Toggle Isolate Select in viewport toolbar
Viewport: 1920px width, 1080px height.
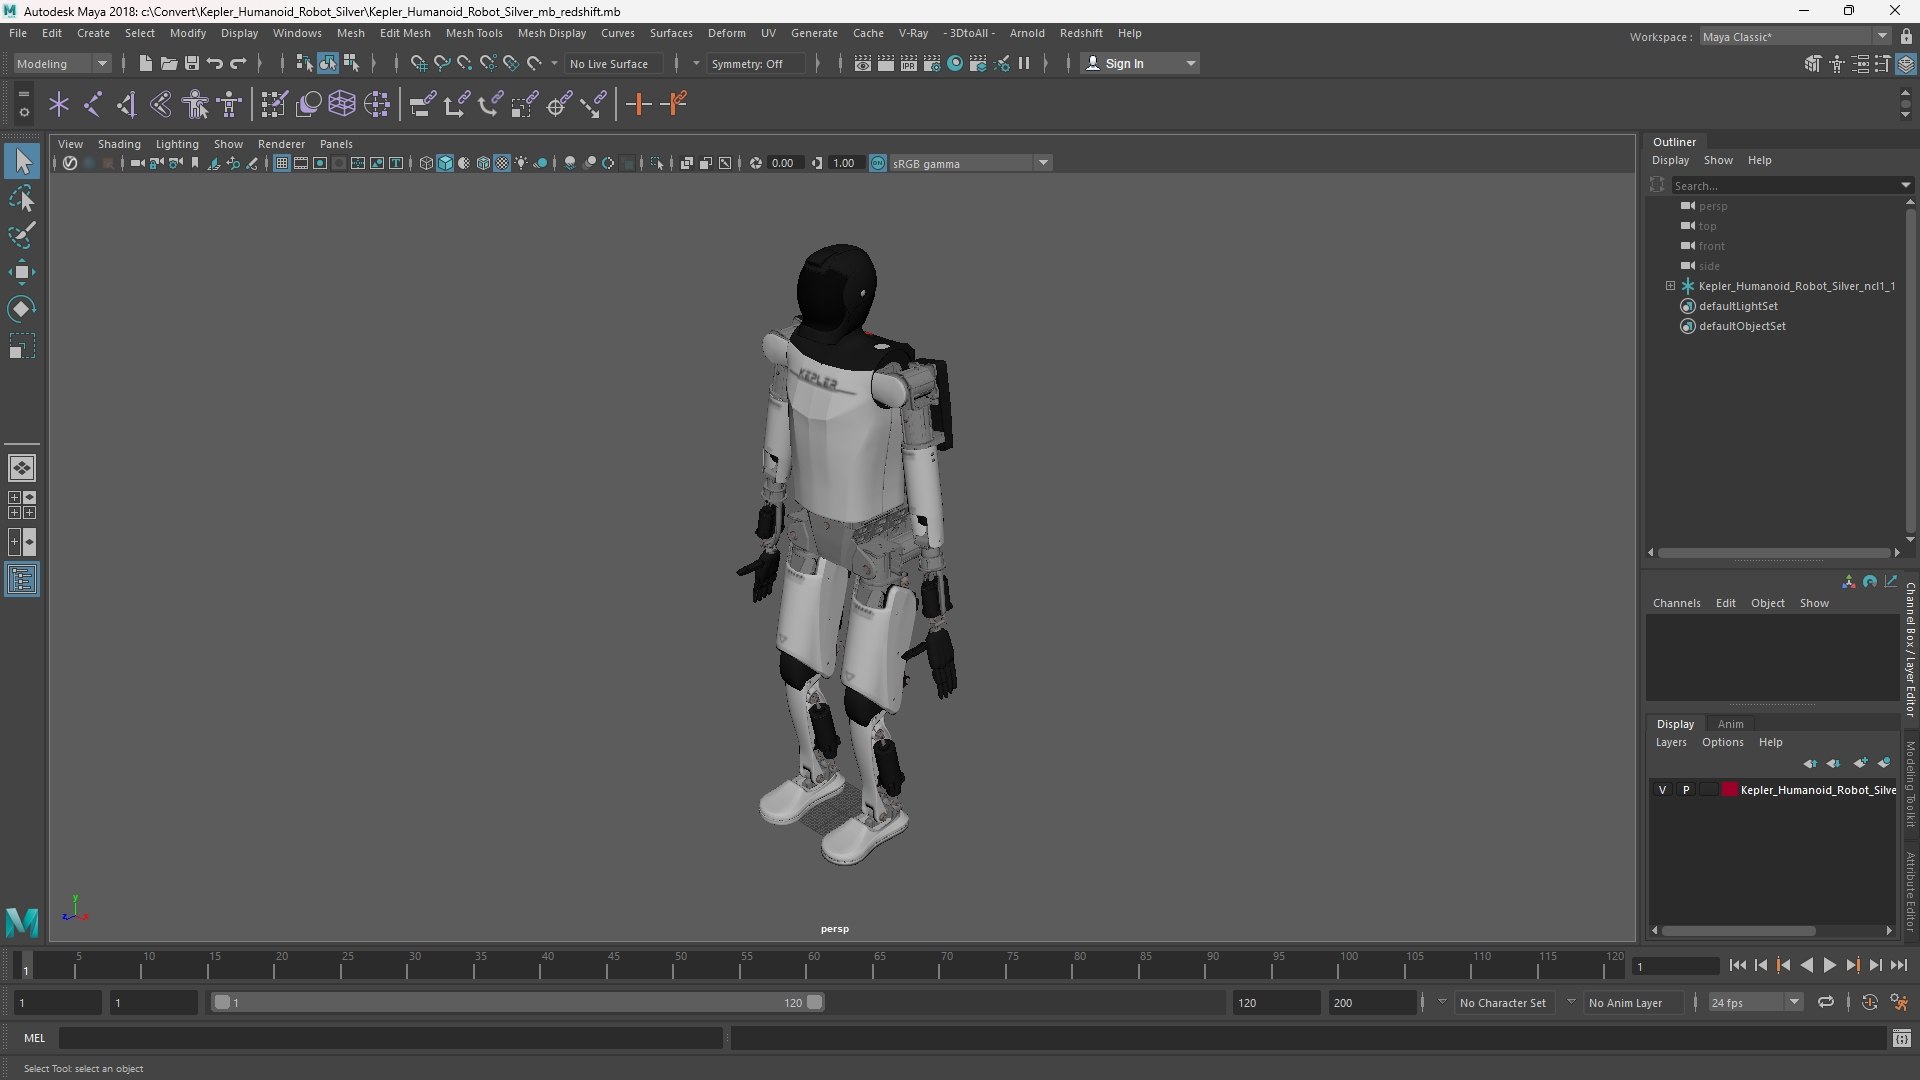pos(657,163)
